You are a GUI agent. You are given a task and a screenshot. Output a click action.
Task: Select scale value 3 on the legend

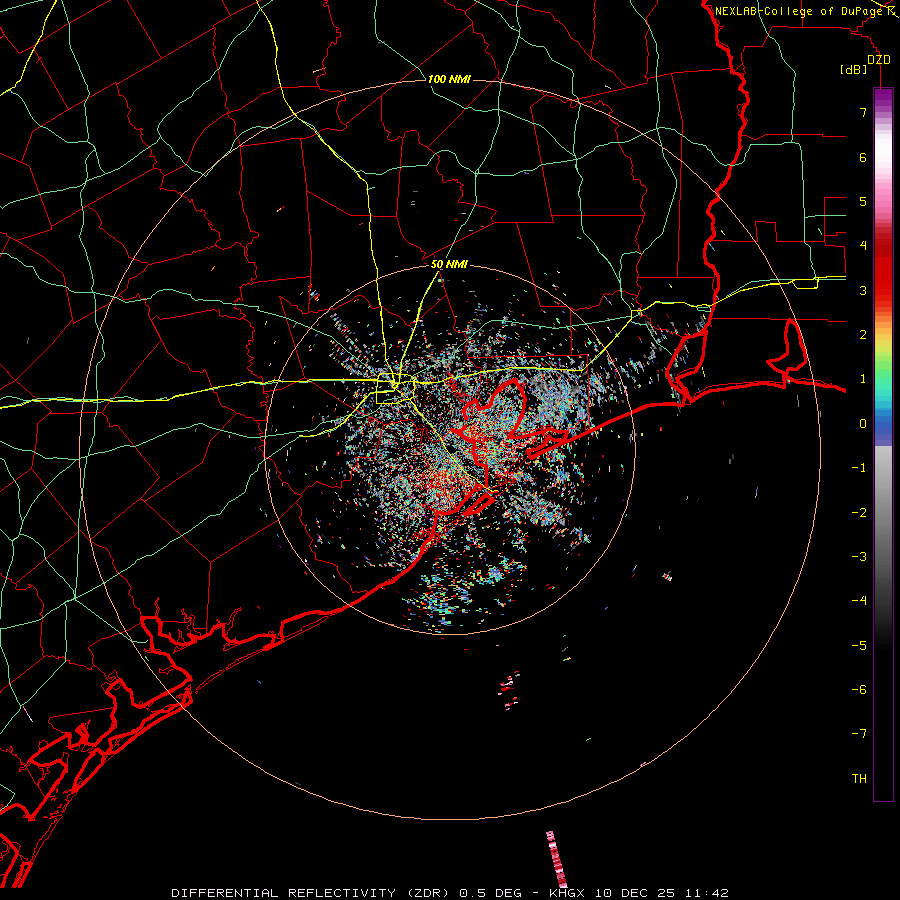click(x=863, y=290)
